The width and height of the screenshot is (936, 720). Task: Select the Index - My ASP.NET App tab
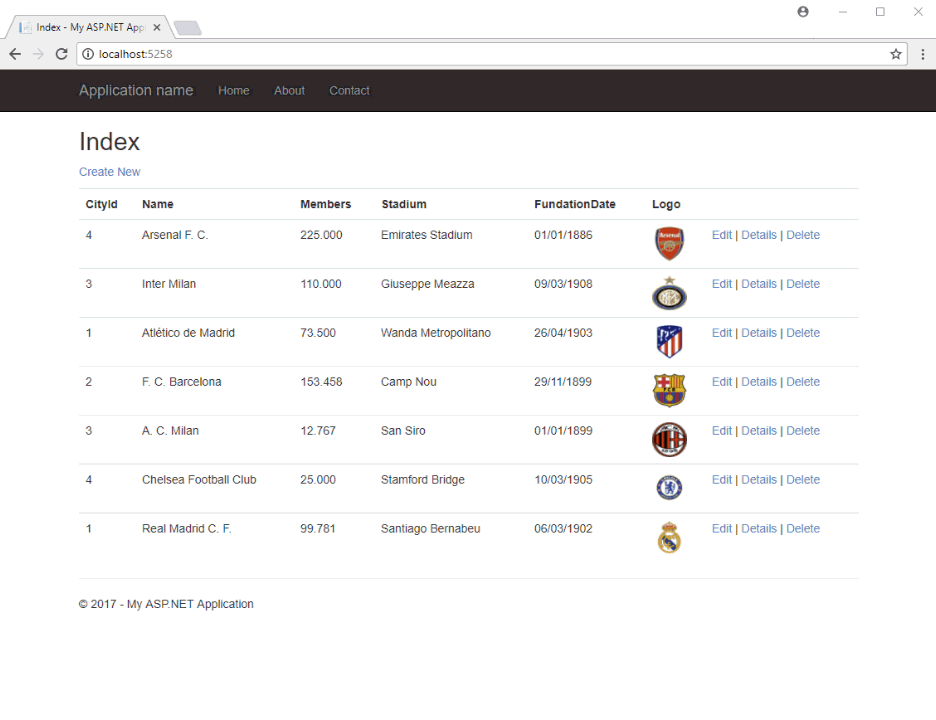click(90, 27)
